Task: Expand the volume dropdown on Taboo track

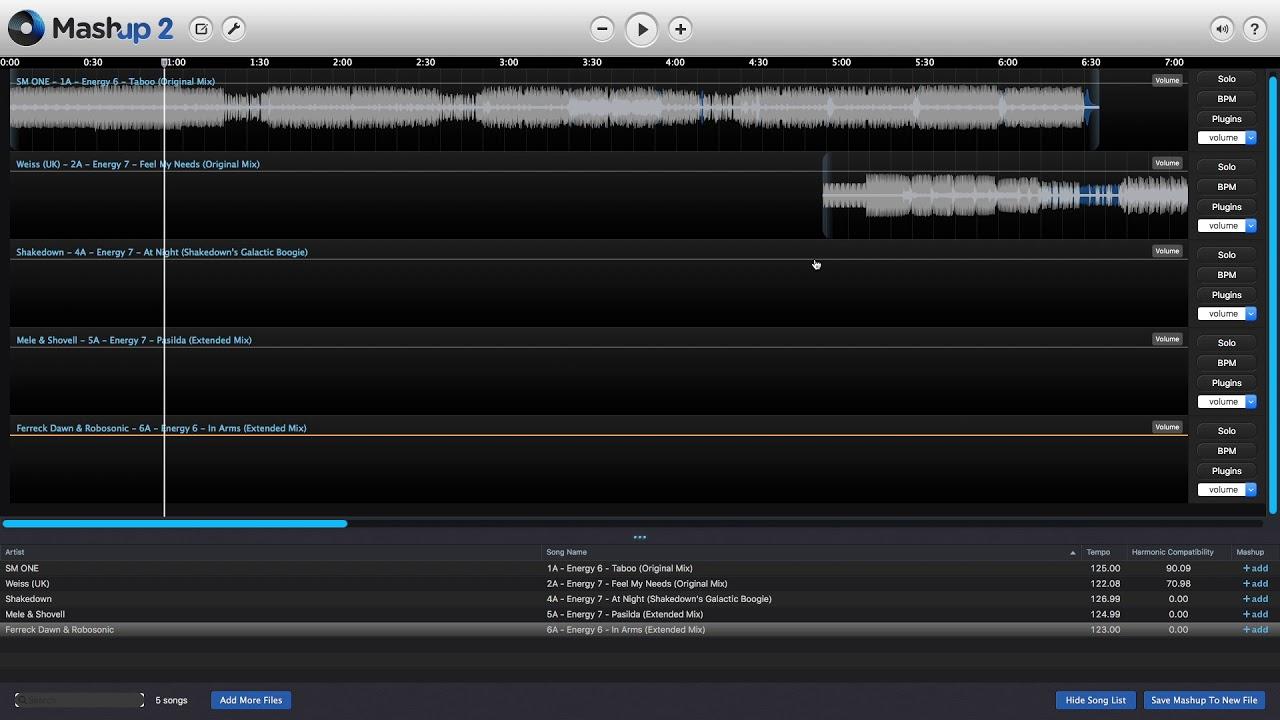Action: pyautogui.click(x=1227, y=138)
